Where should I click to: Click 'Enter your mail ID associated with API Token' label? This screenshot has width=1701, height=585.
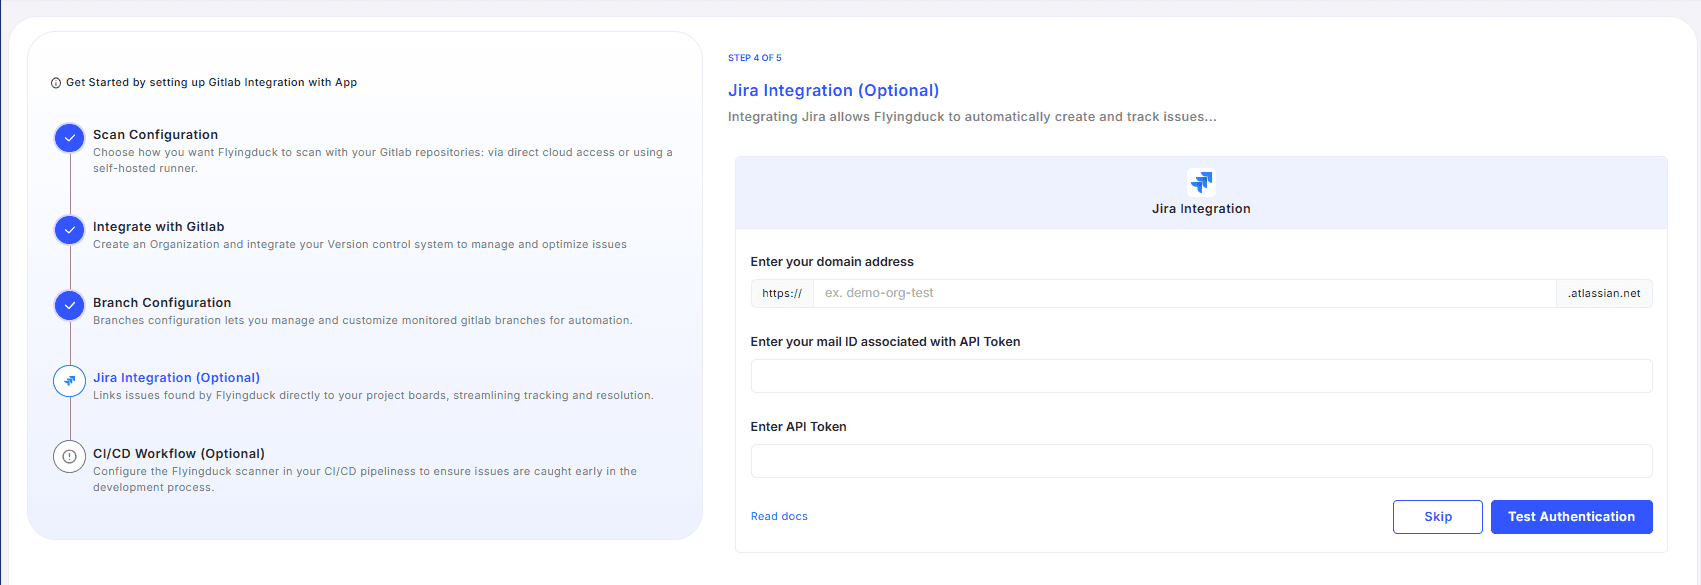point(885,342)
